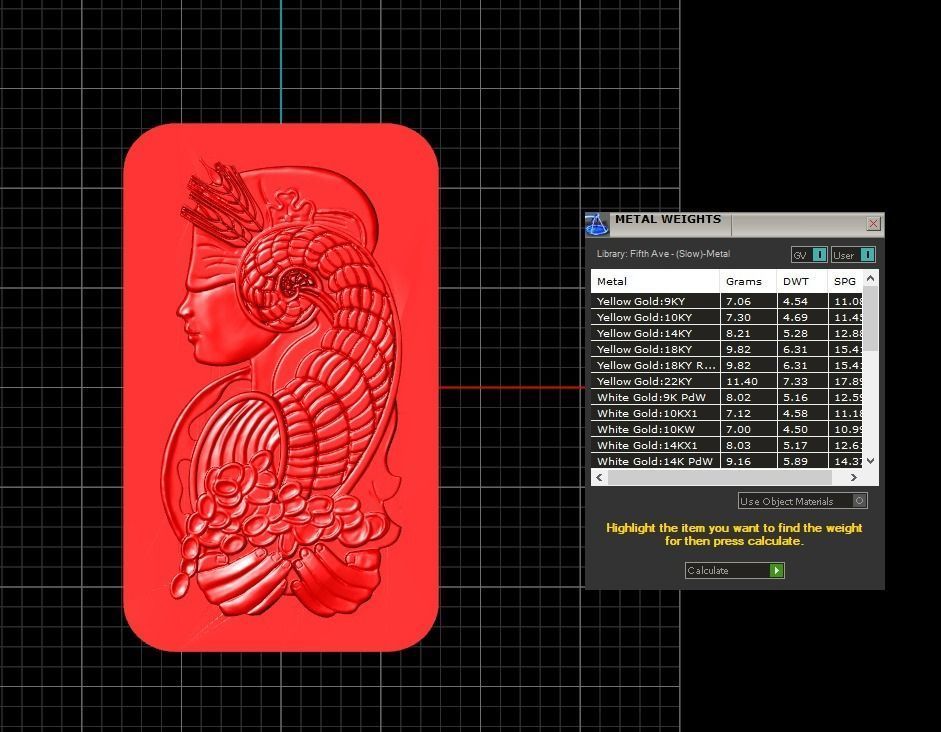Click the SPG column header
Viewport: 941px width, 732px height.
point(845,281)
